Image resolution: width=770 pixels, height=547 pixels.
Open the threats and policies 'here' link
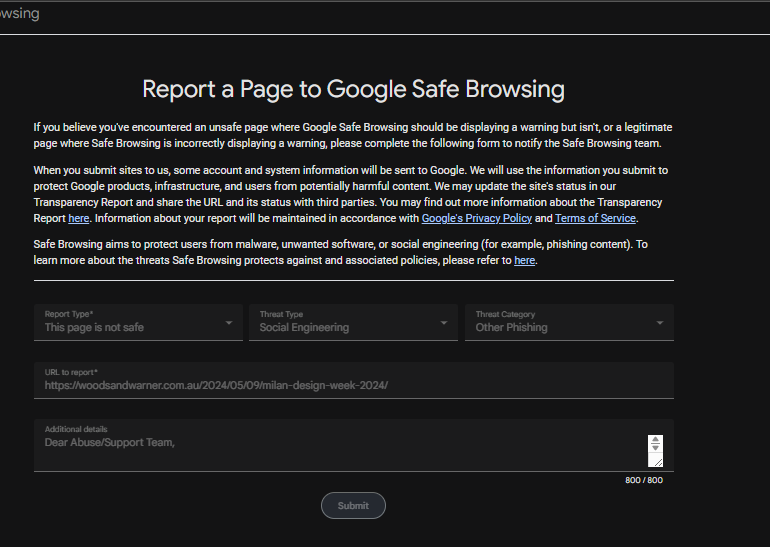click(x=524, y=260)
